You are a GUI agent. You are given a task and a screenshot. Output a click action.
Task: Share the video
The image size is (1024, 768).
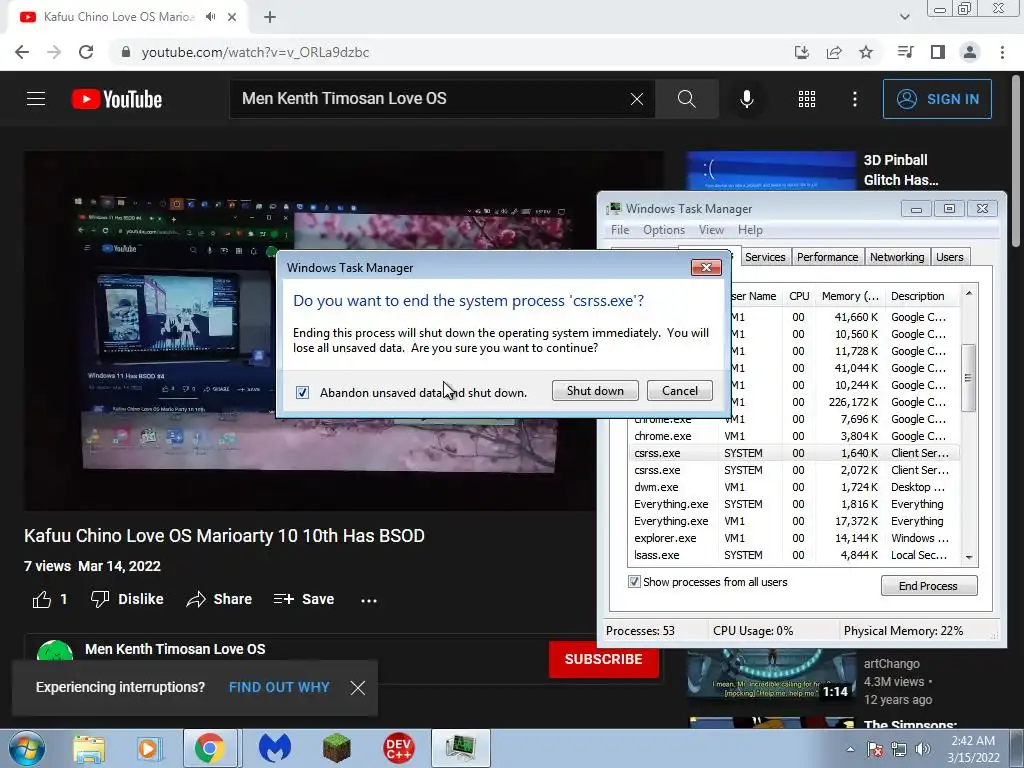219,599
